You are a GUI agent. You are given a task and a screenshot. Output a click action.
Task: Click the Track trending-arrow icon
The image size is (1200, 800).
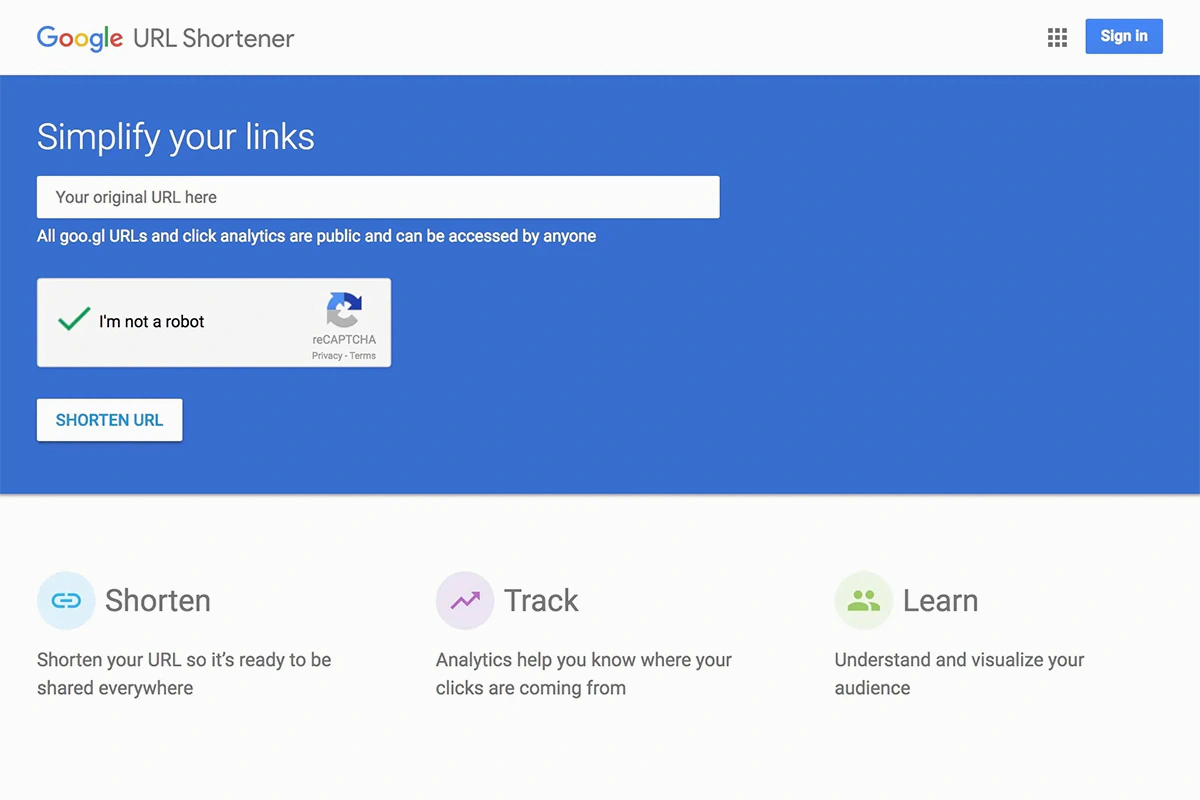click(x=465, y=601)
